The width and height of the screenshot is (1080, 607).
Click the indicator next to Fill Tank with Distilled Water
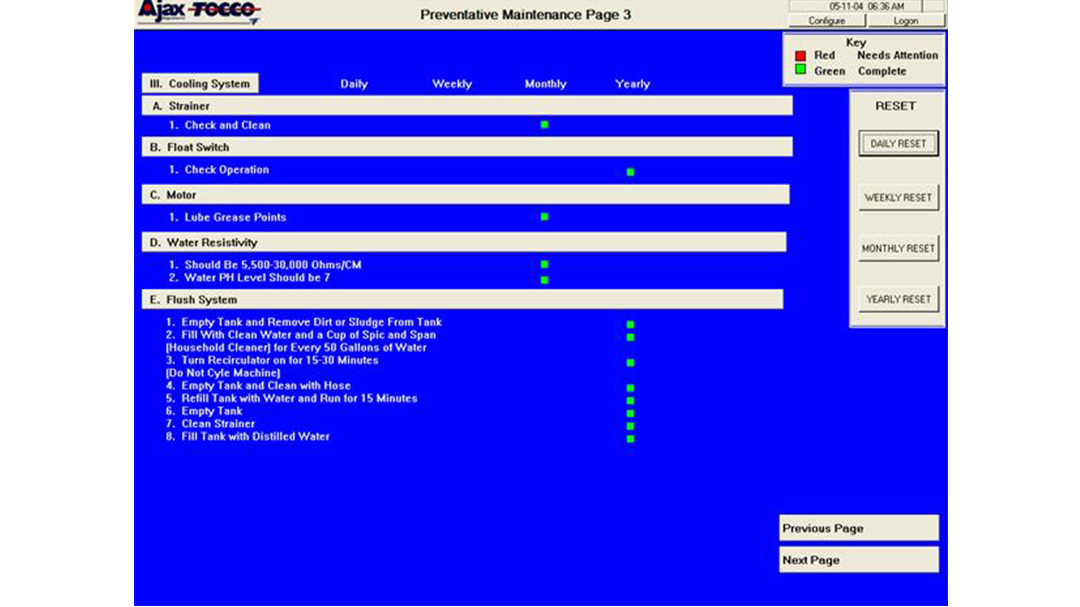[630, 438]
